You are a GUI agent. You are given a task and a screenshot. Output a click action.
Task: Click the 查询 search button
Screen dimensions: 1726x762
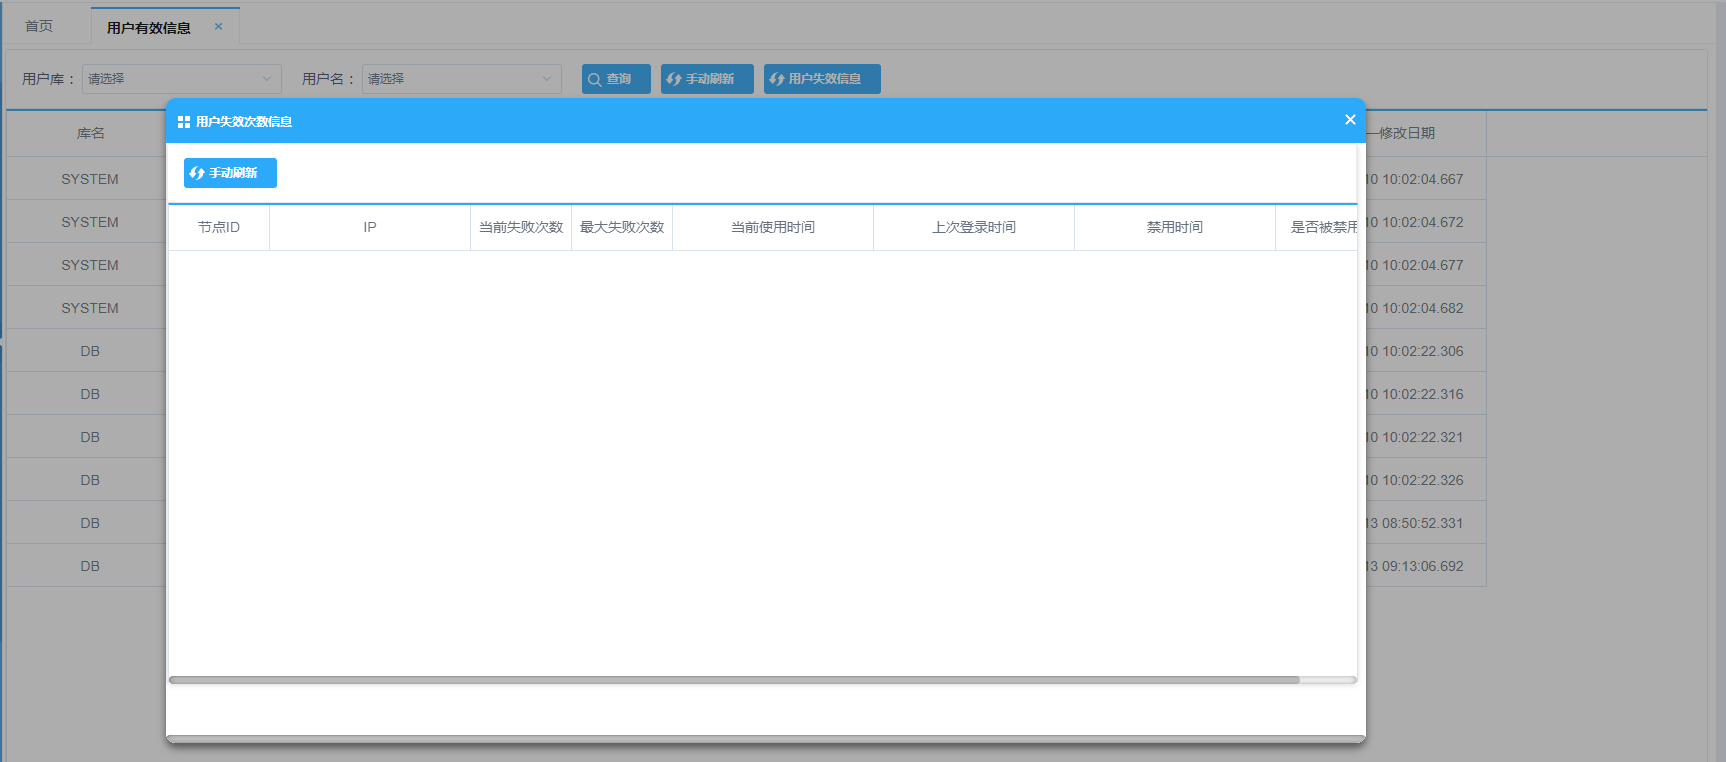tap(616, 79)
